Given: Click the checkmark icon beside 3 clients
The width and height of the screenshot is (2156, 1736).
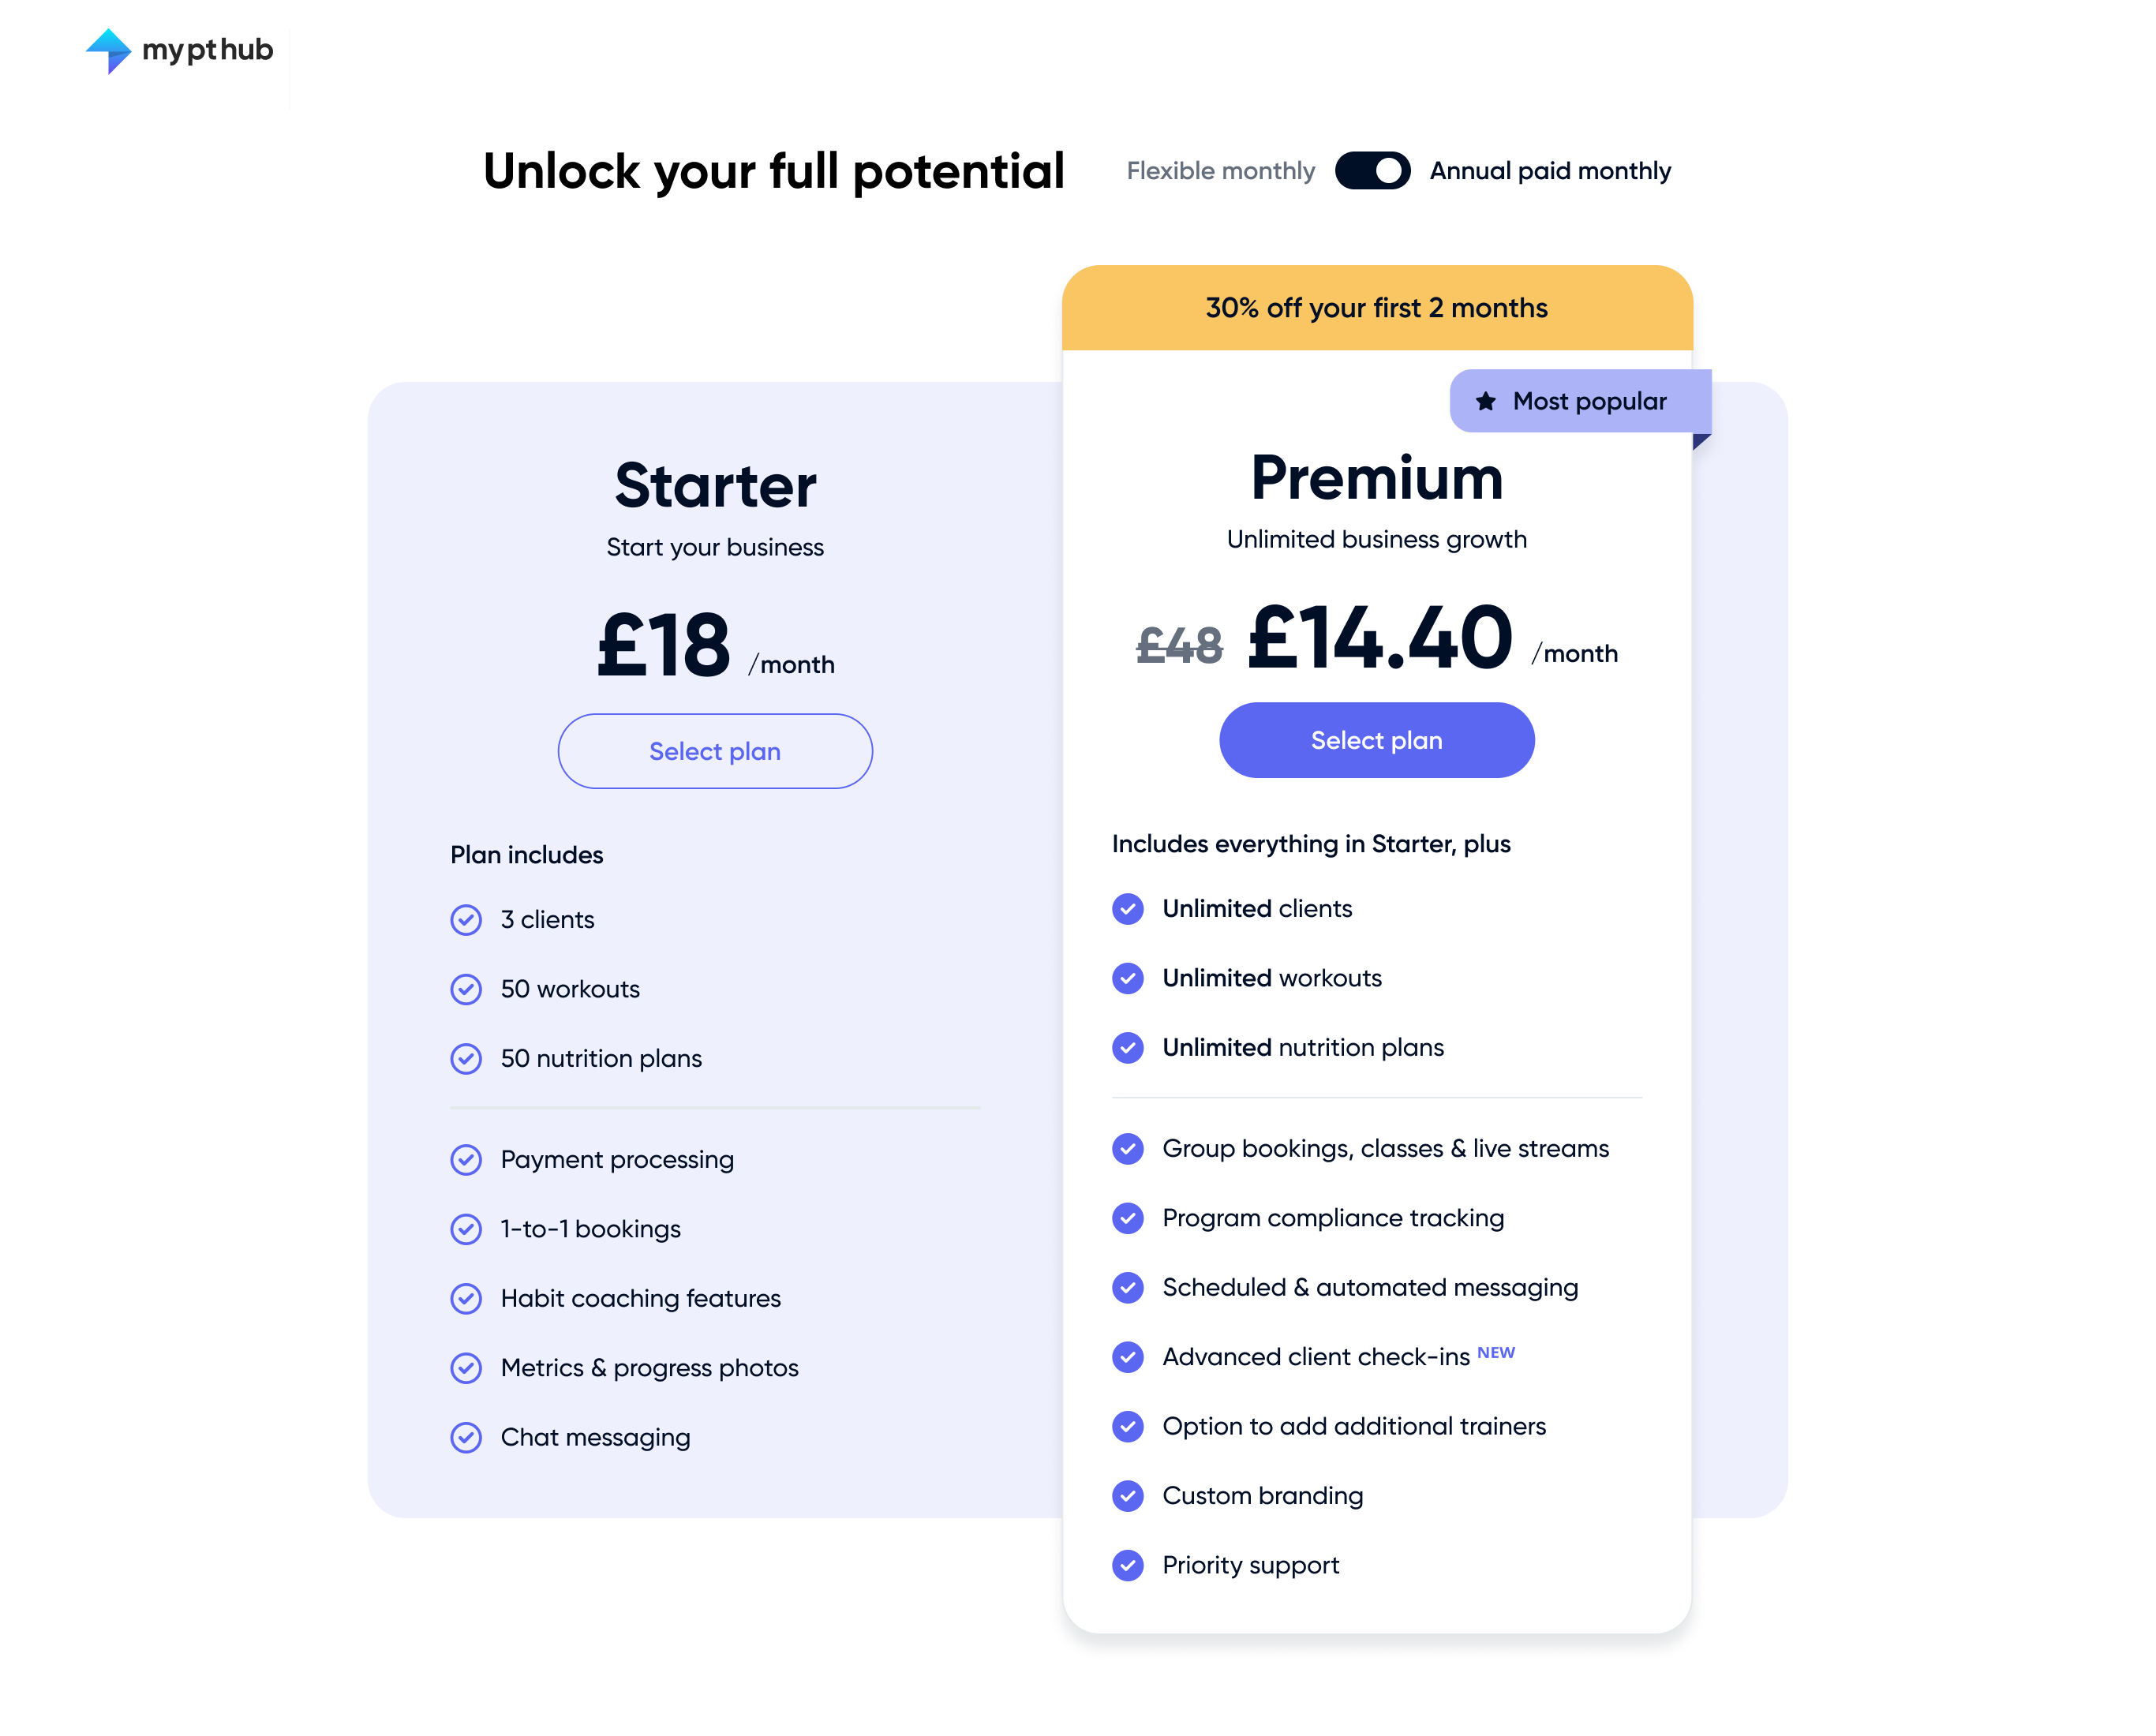Looking at the screenshot, I should (466, 920).
